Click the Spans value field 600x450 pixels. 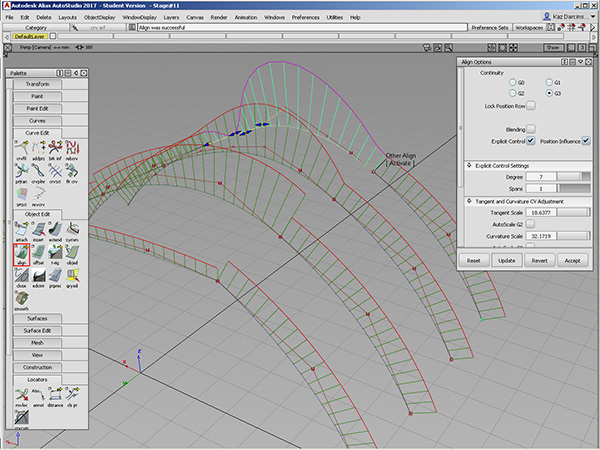click(541, 189)
